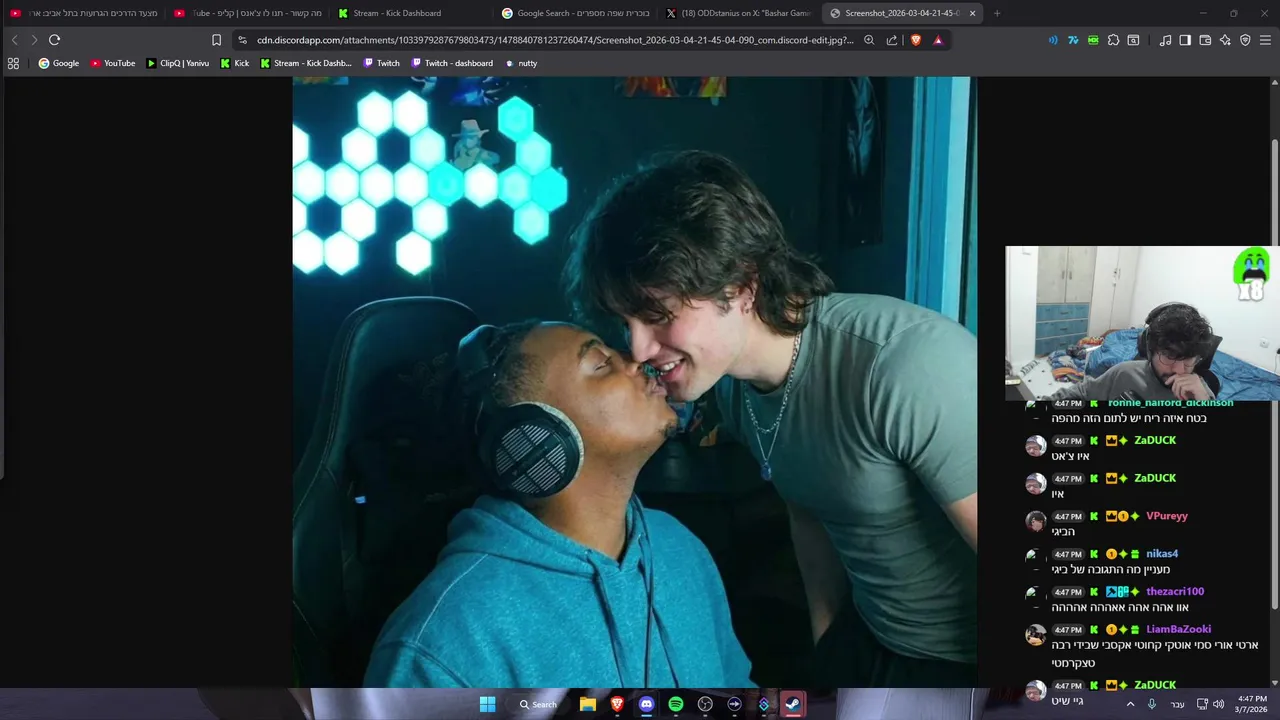1280x720 pixels.
Task: Click username LiamBaZooki in chat overlay
Action: 1179,629
